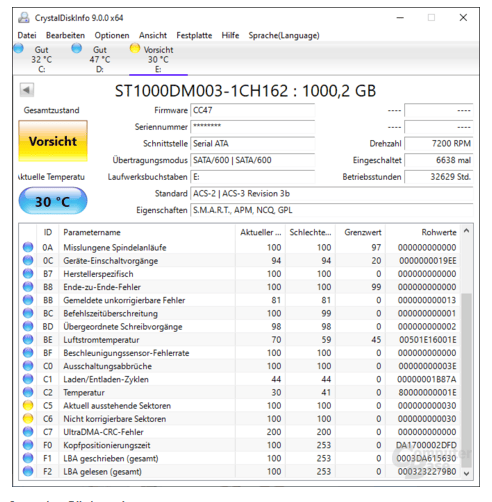Click yellow warning icon of Nicht korrigierbare Sektoren
Image resolution: width=492 pixels, height=502 pixels.
(28, 418)
